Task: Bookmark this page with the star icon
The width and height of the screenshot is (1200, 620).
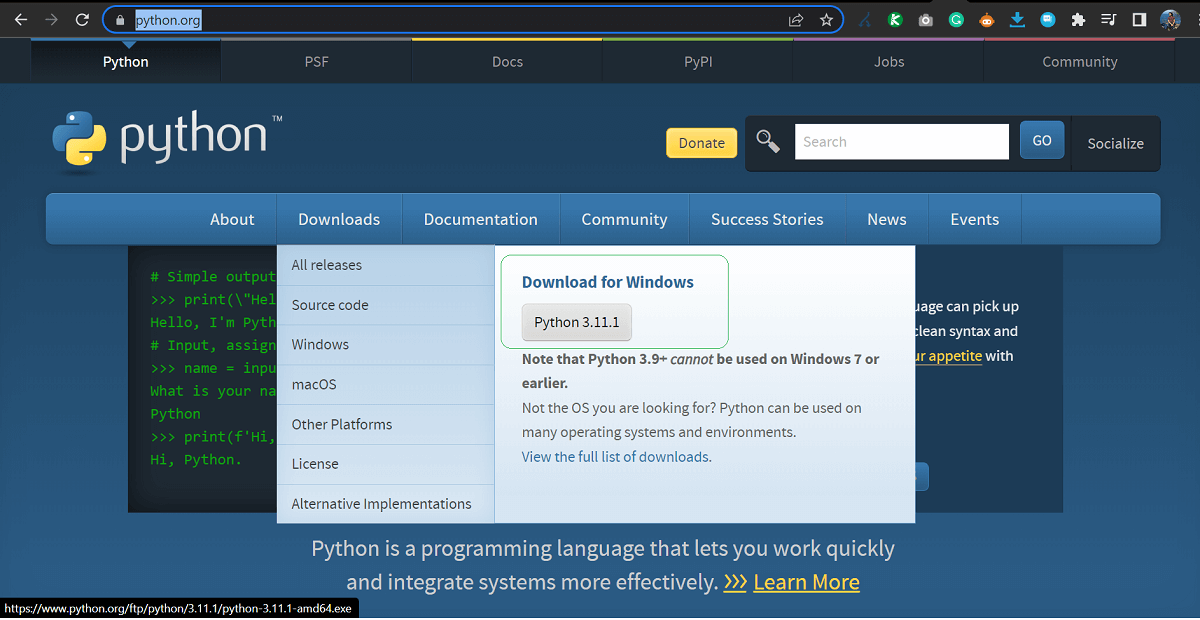Action: [x=826, y=20]
